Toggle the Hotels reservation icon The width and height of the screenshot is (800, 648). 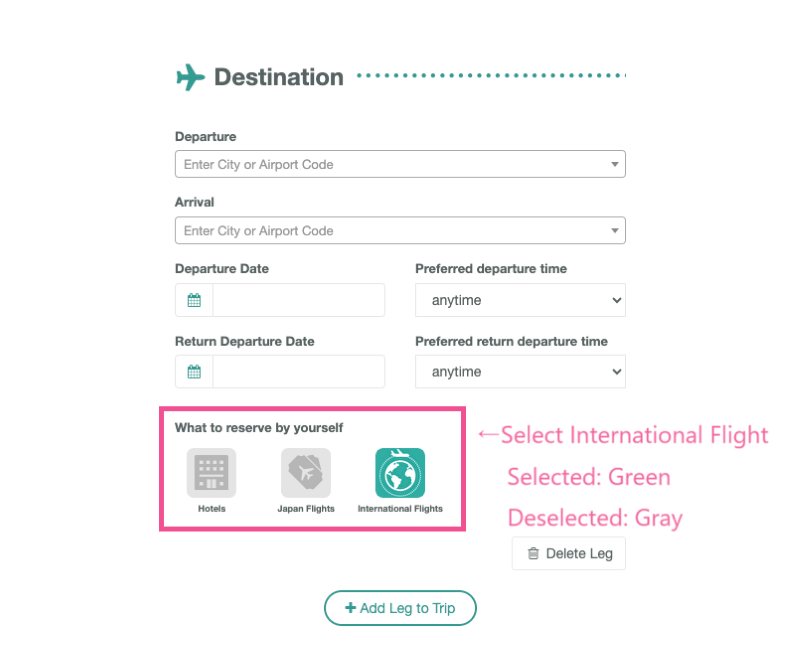click(211, 473)
